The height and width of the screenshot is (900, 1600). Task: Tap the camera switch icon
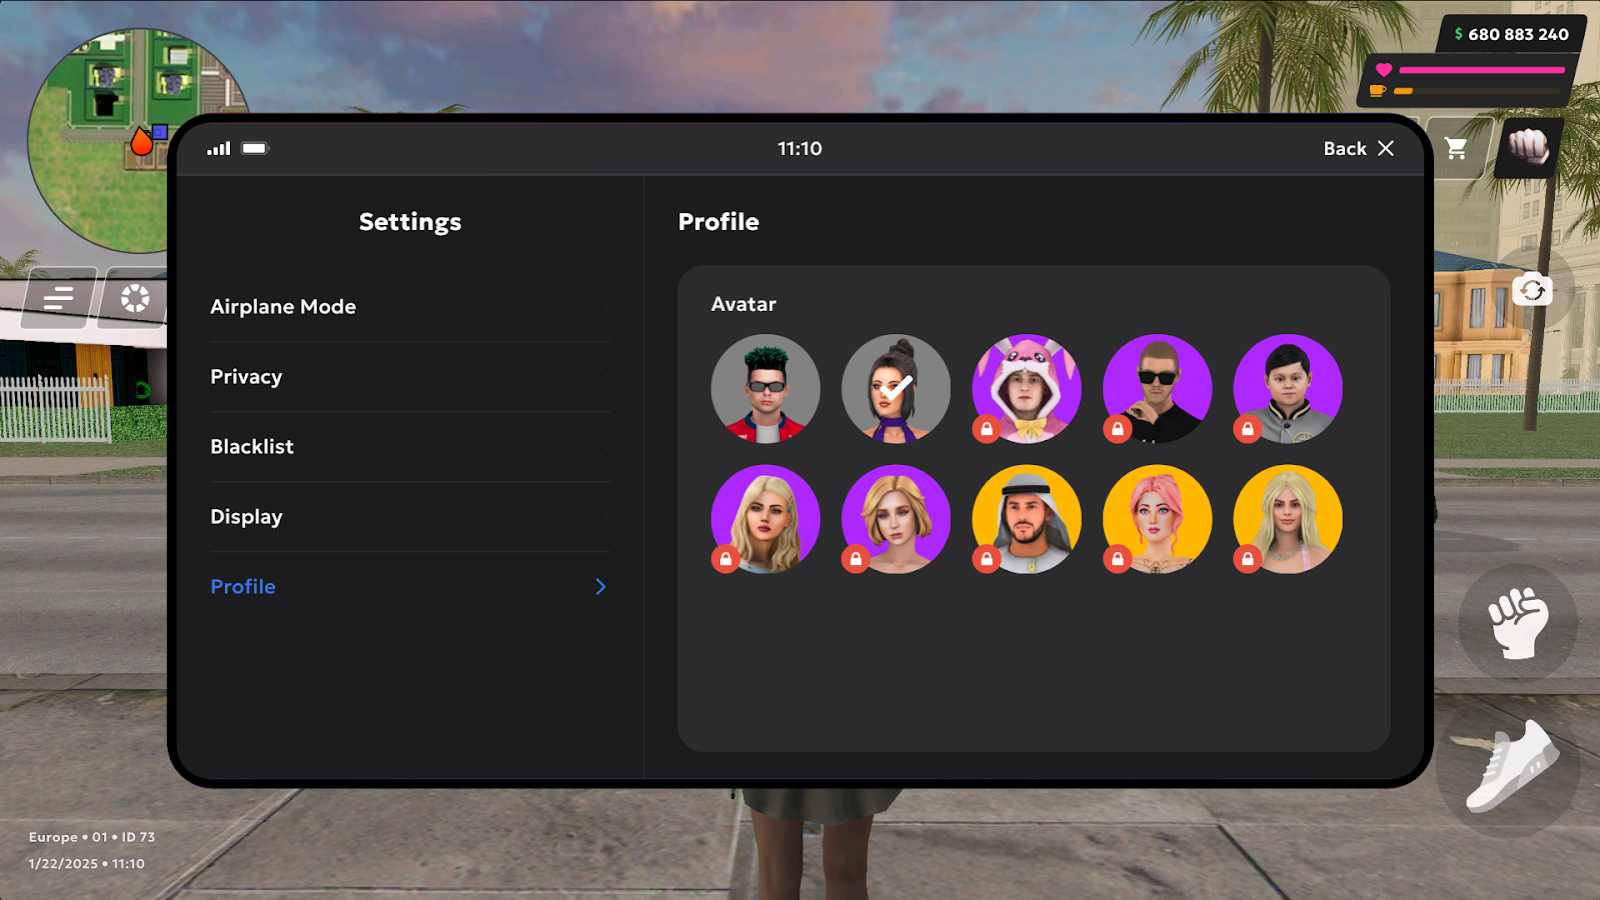[x=1532, y=291]
